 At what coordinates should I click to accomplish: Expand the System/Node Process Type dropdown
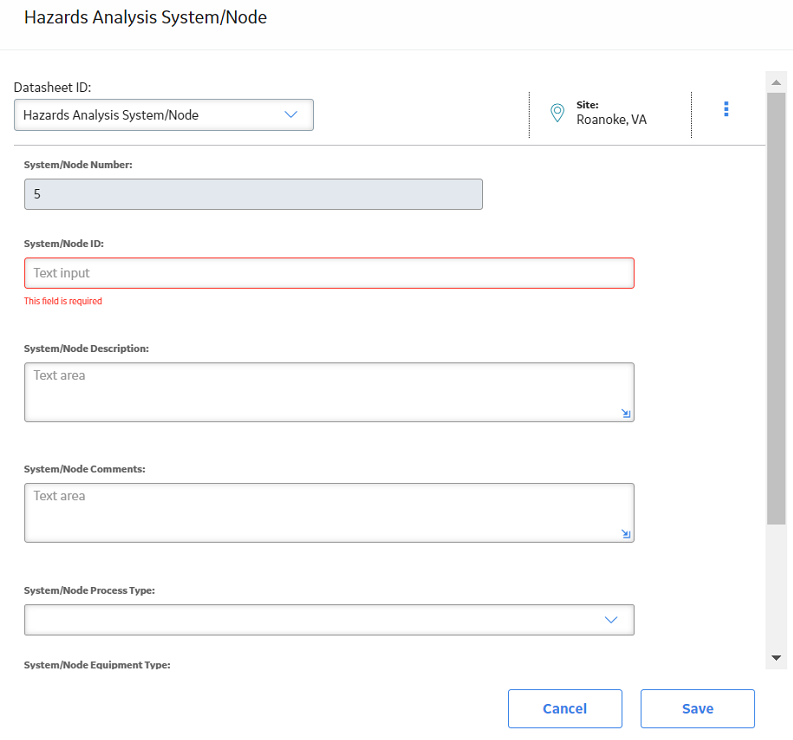[x=329, y=620]
